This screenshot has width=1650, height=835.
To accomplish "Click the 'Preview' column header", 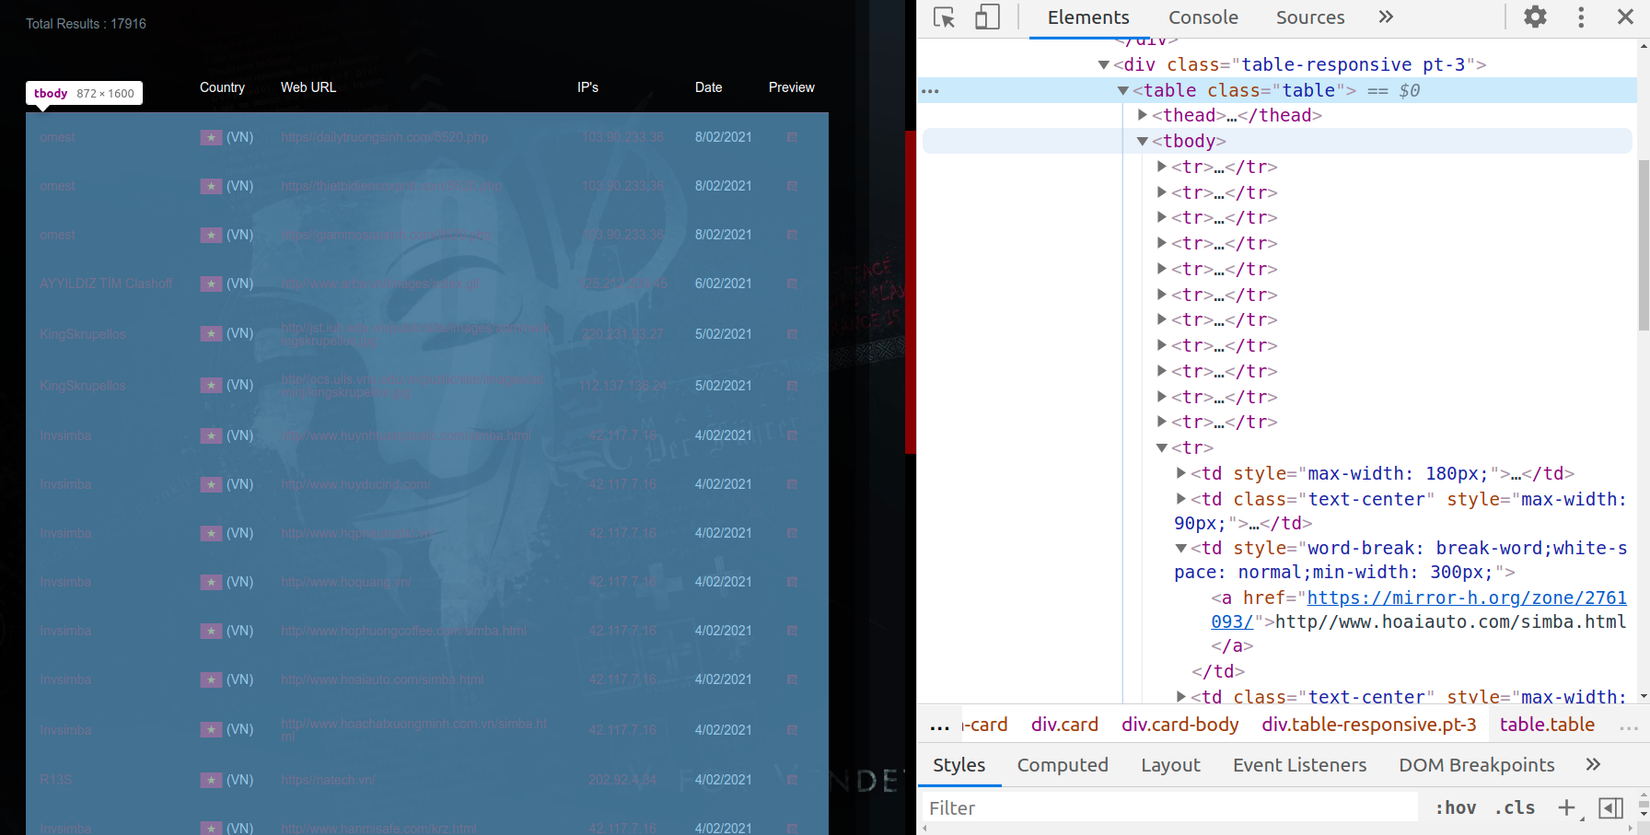I will coord(791,88).
